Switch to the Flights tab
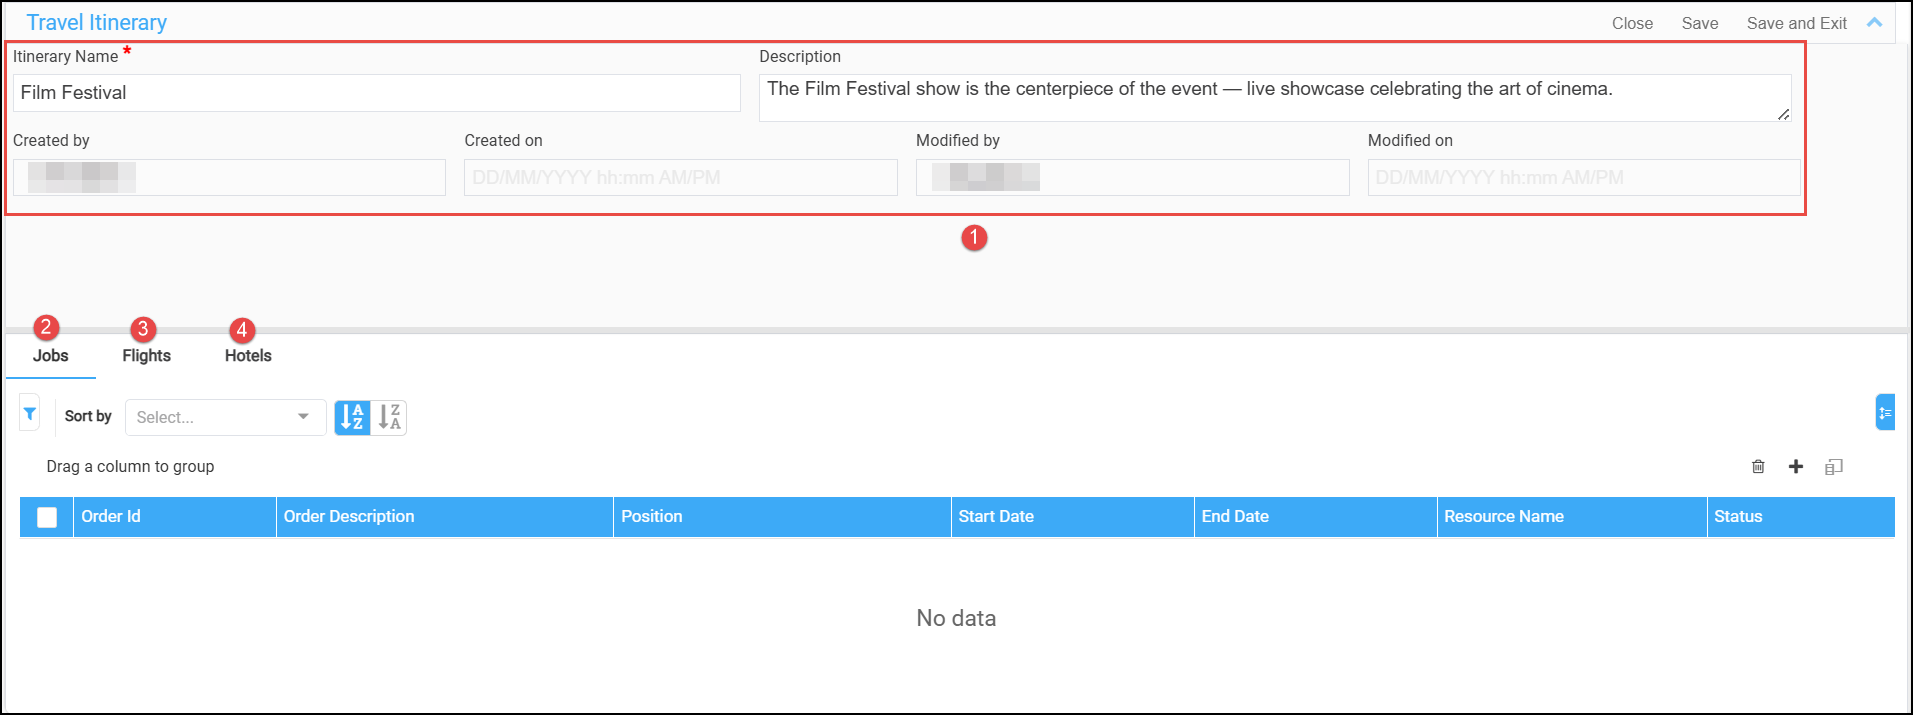 point(146,356)
